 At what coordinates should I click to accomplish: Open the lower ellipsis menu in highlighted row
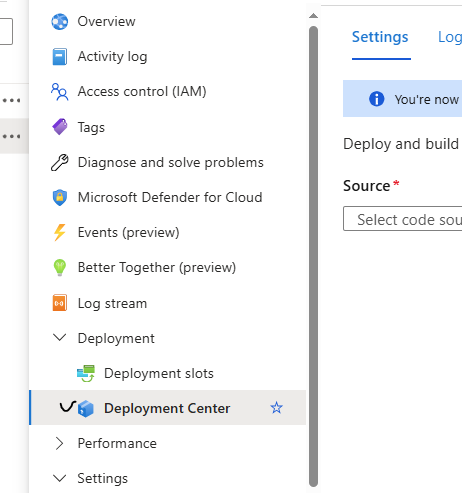pyautogui.click(x=12, y=136)
